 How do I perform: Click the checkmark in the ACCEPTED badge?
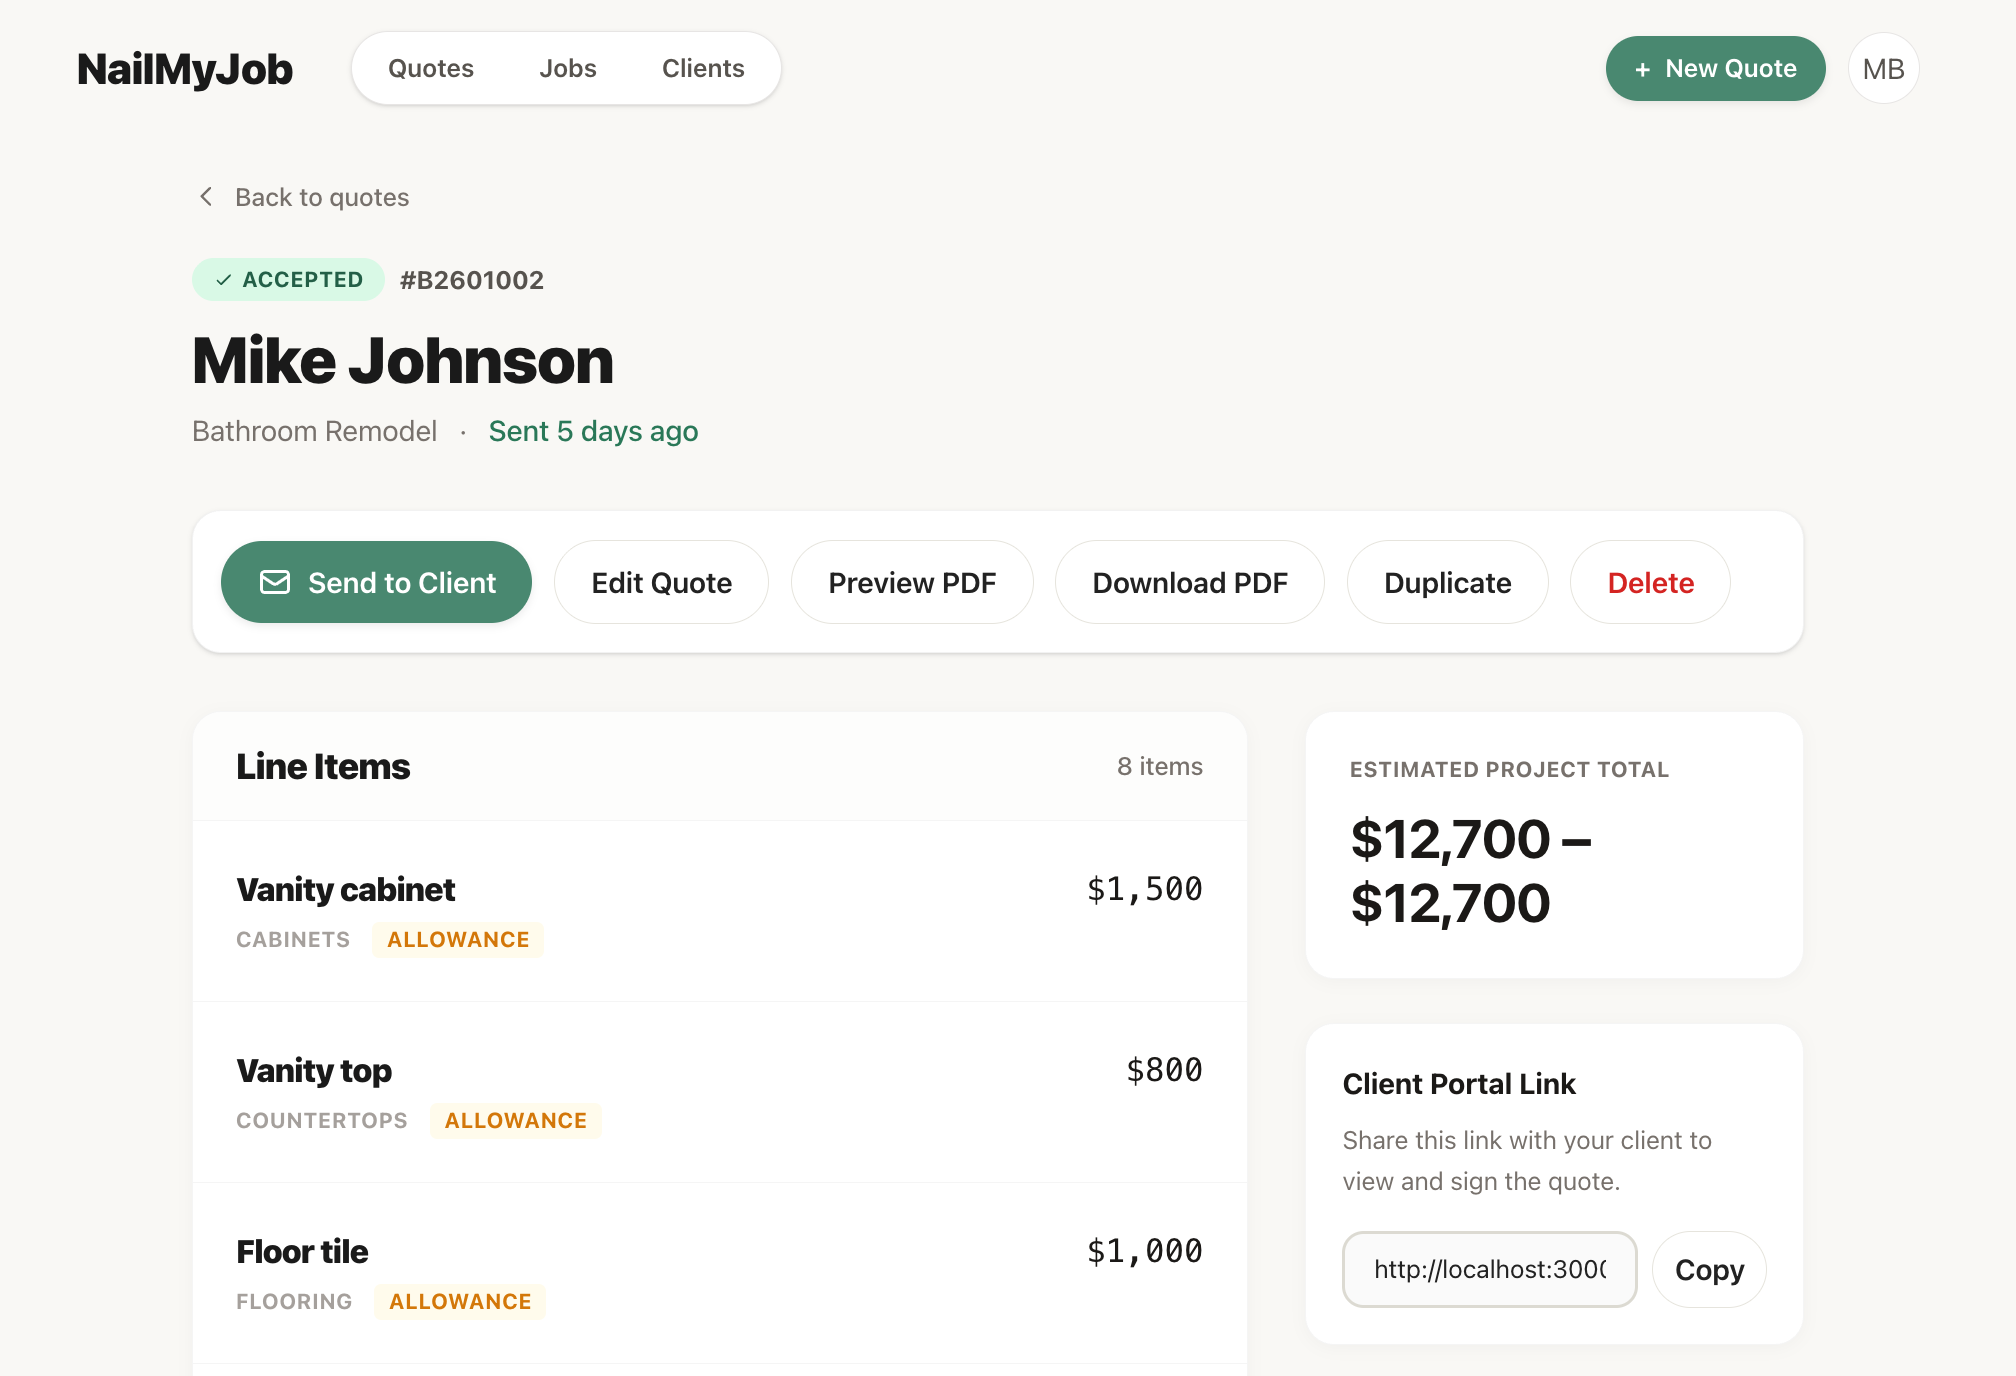pyautogui.click(x=224, y=279)
